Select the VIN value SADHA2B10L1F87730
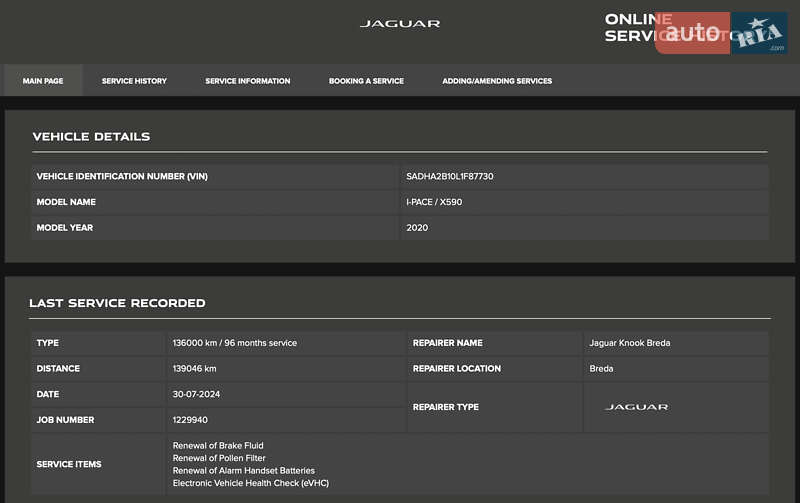The height and width of the screenshot is (503, 800). pos(449,176)
